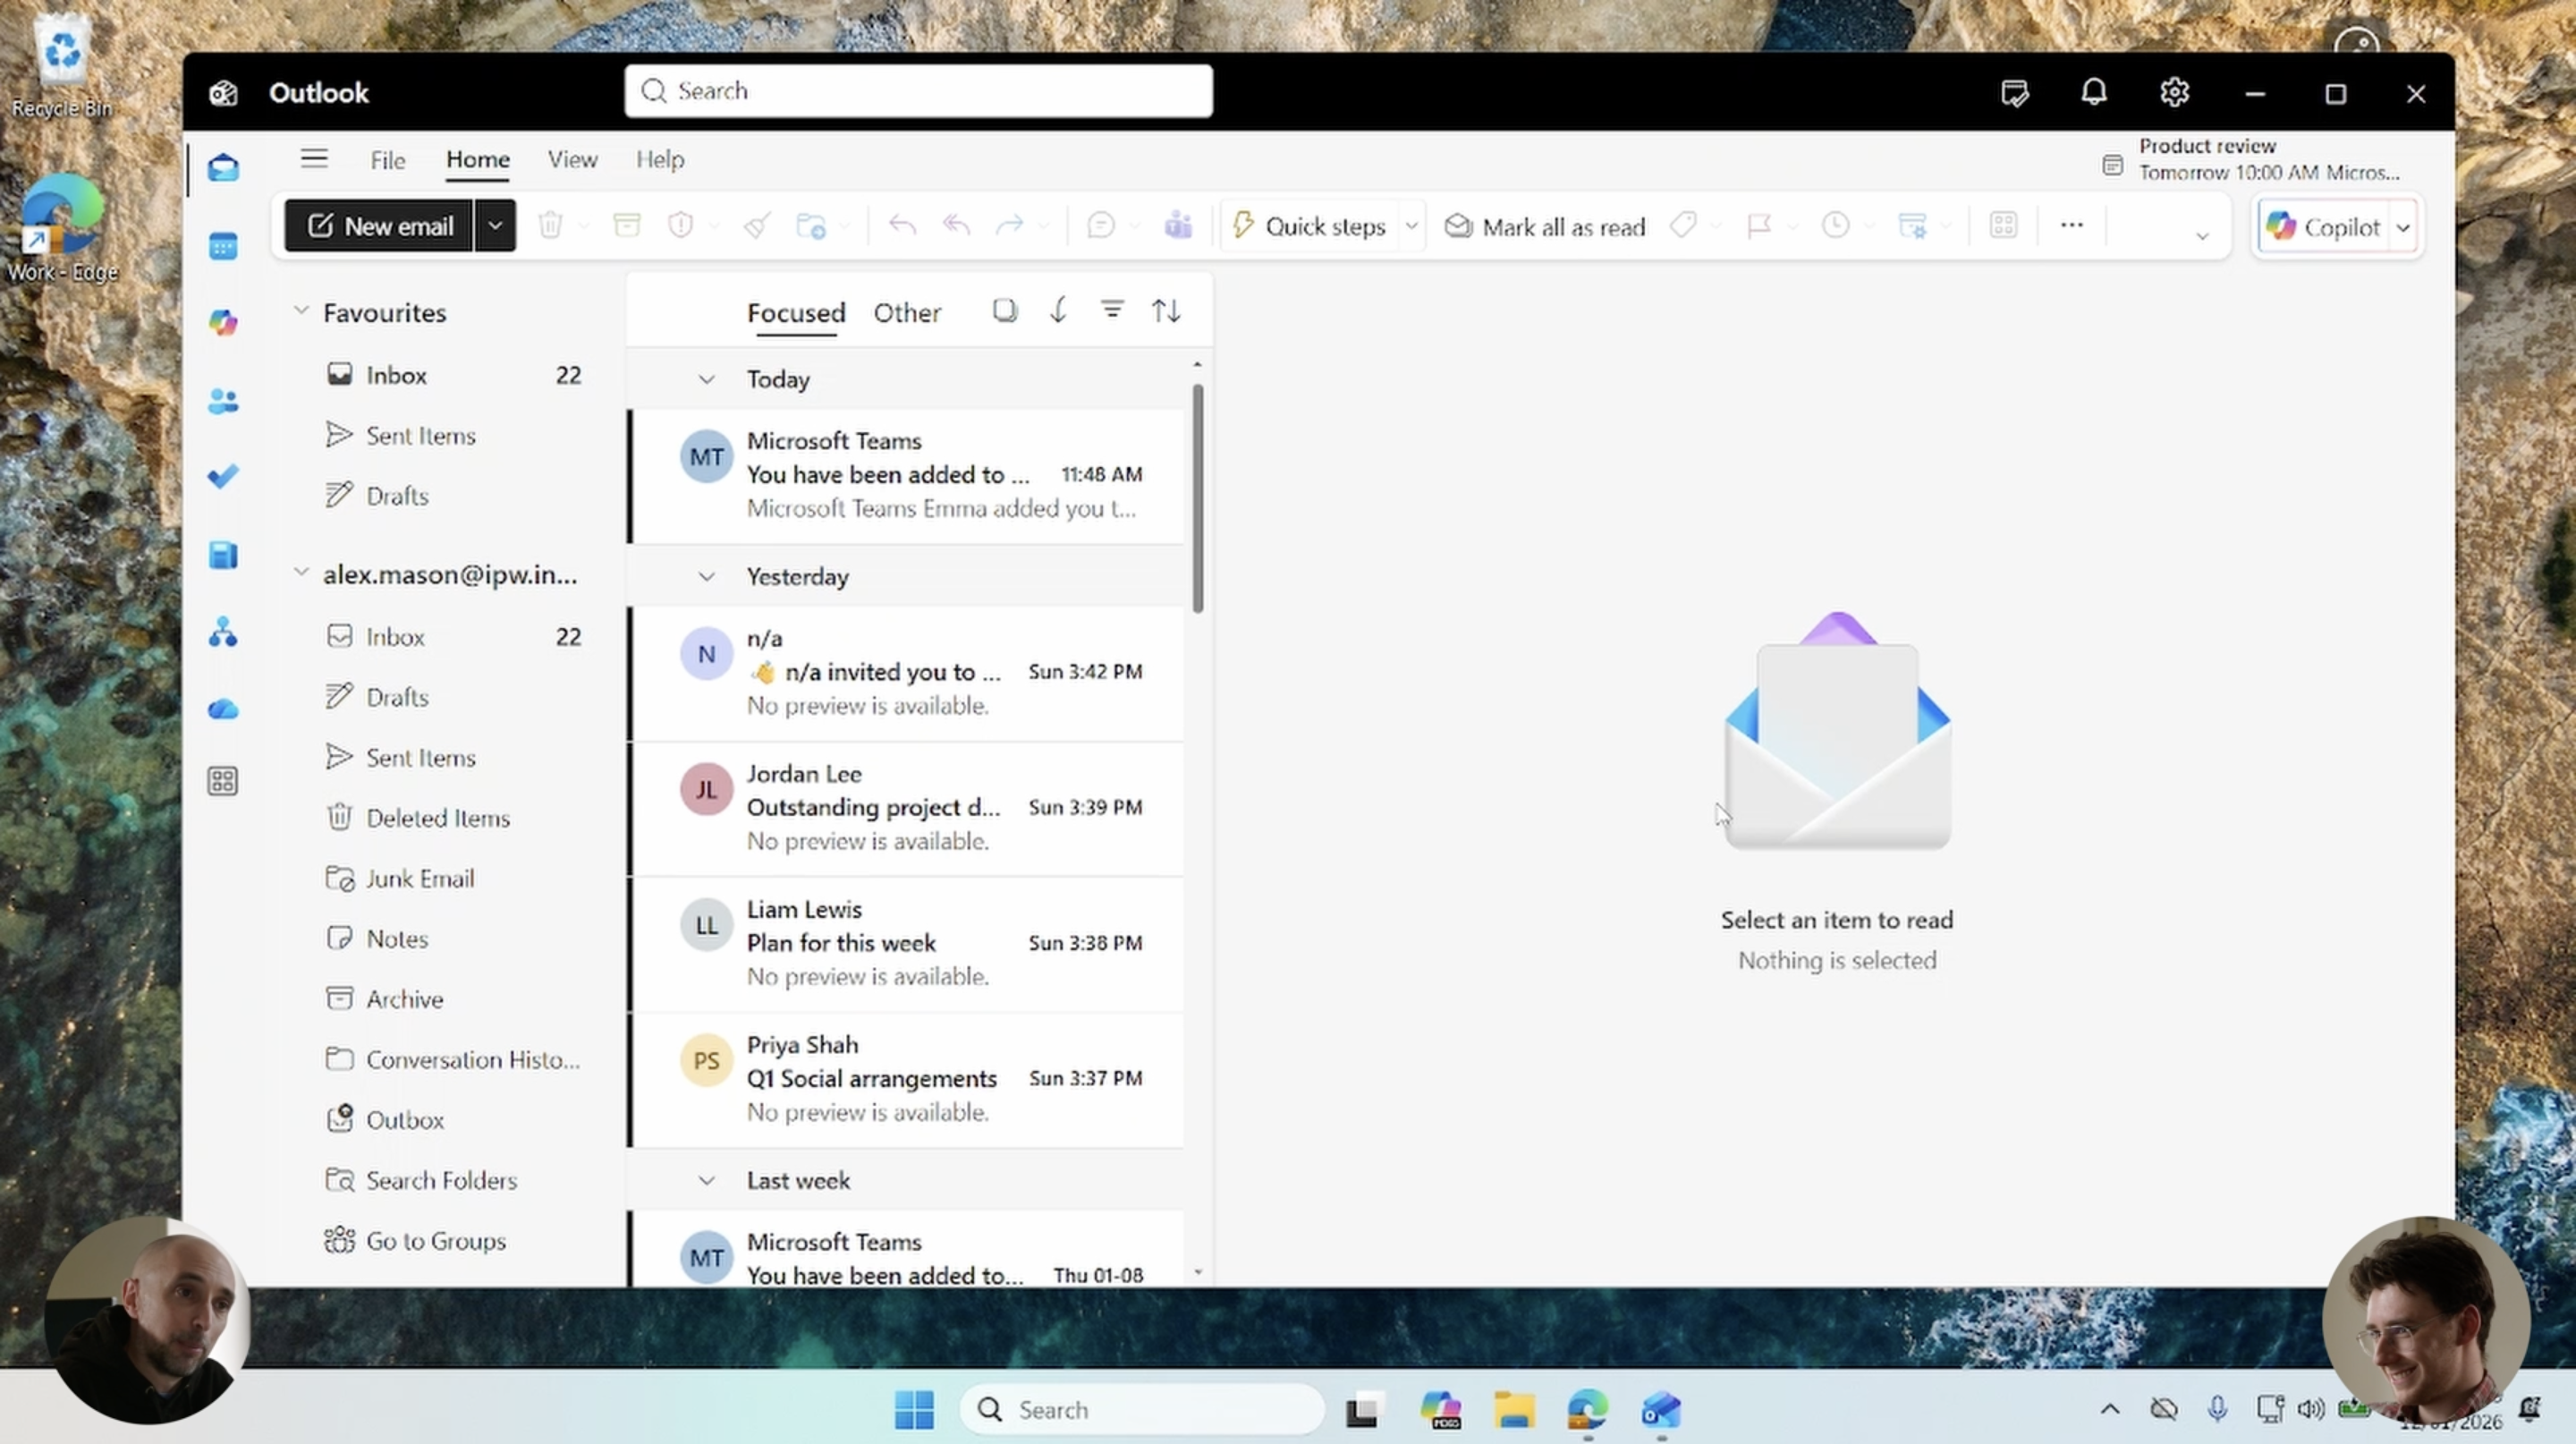Open the Calendar icon in left sidebar
Screen dimensions: 2576x1444
pos(223,246)
